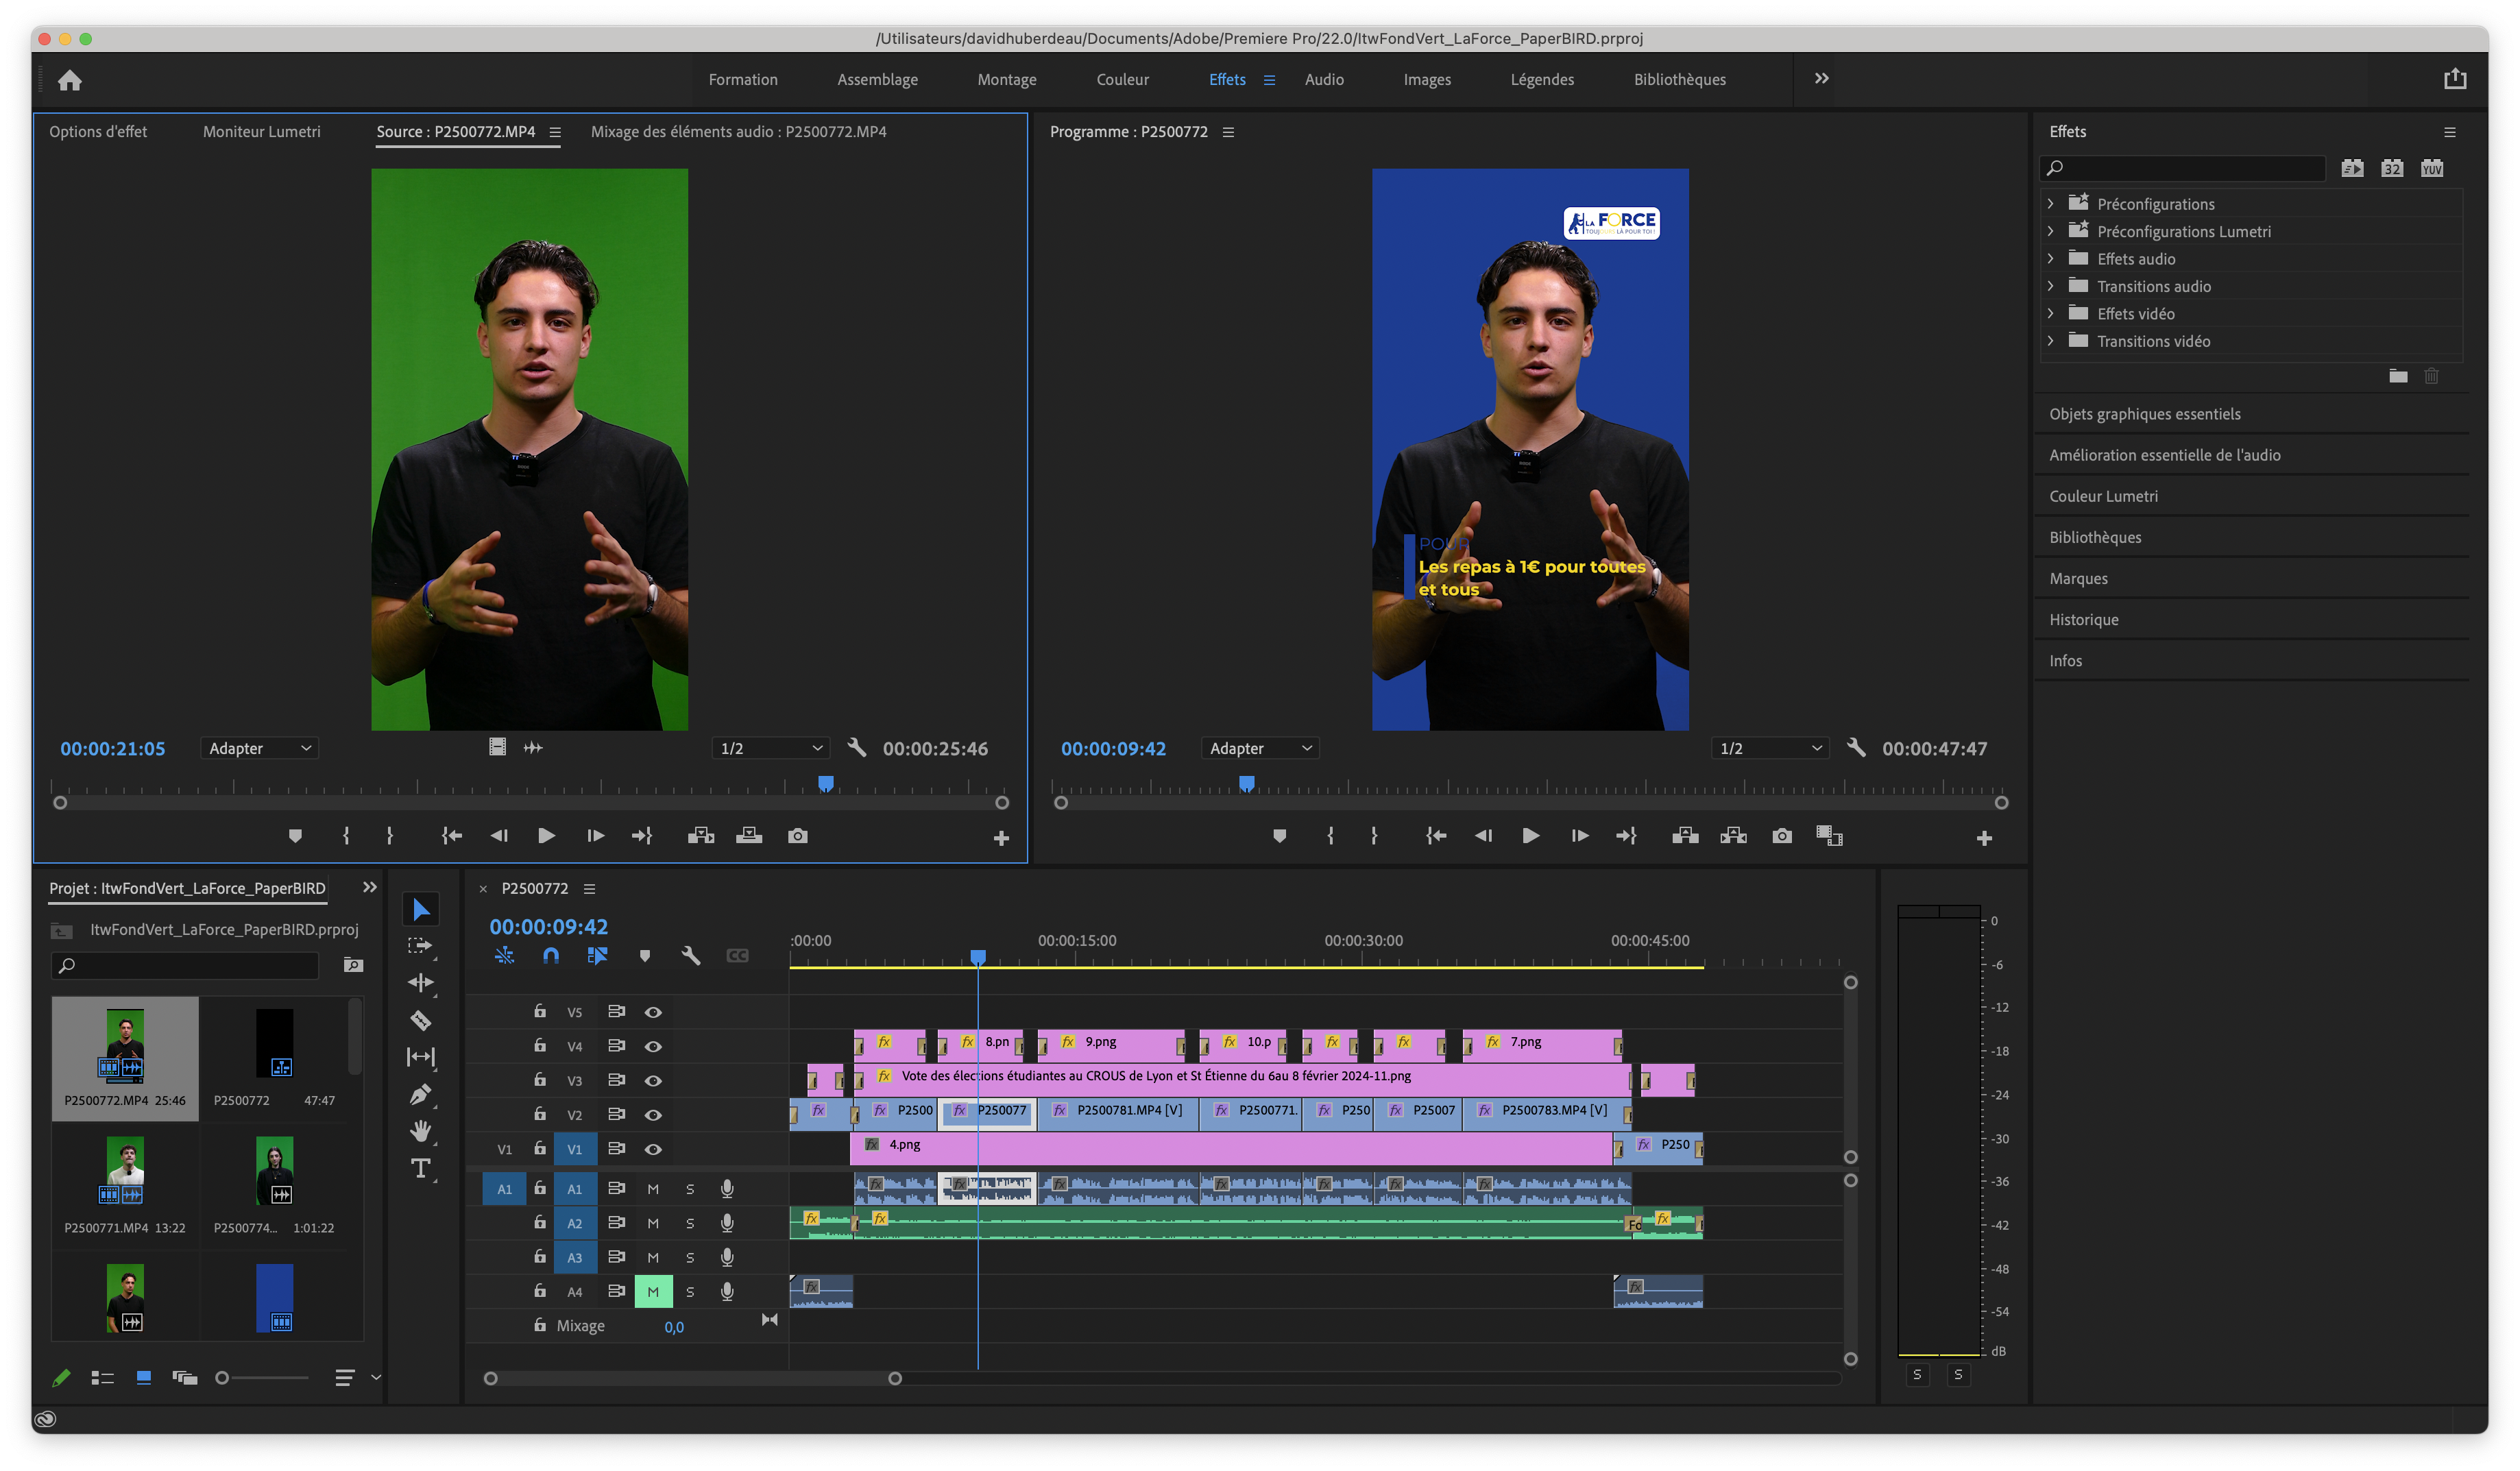
Task: Open the Options d'effet tab
Action: (x=98, y=132)
